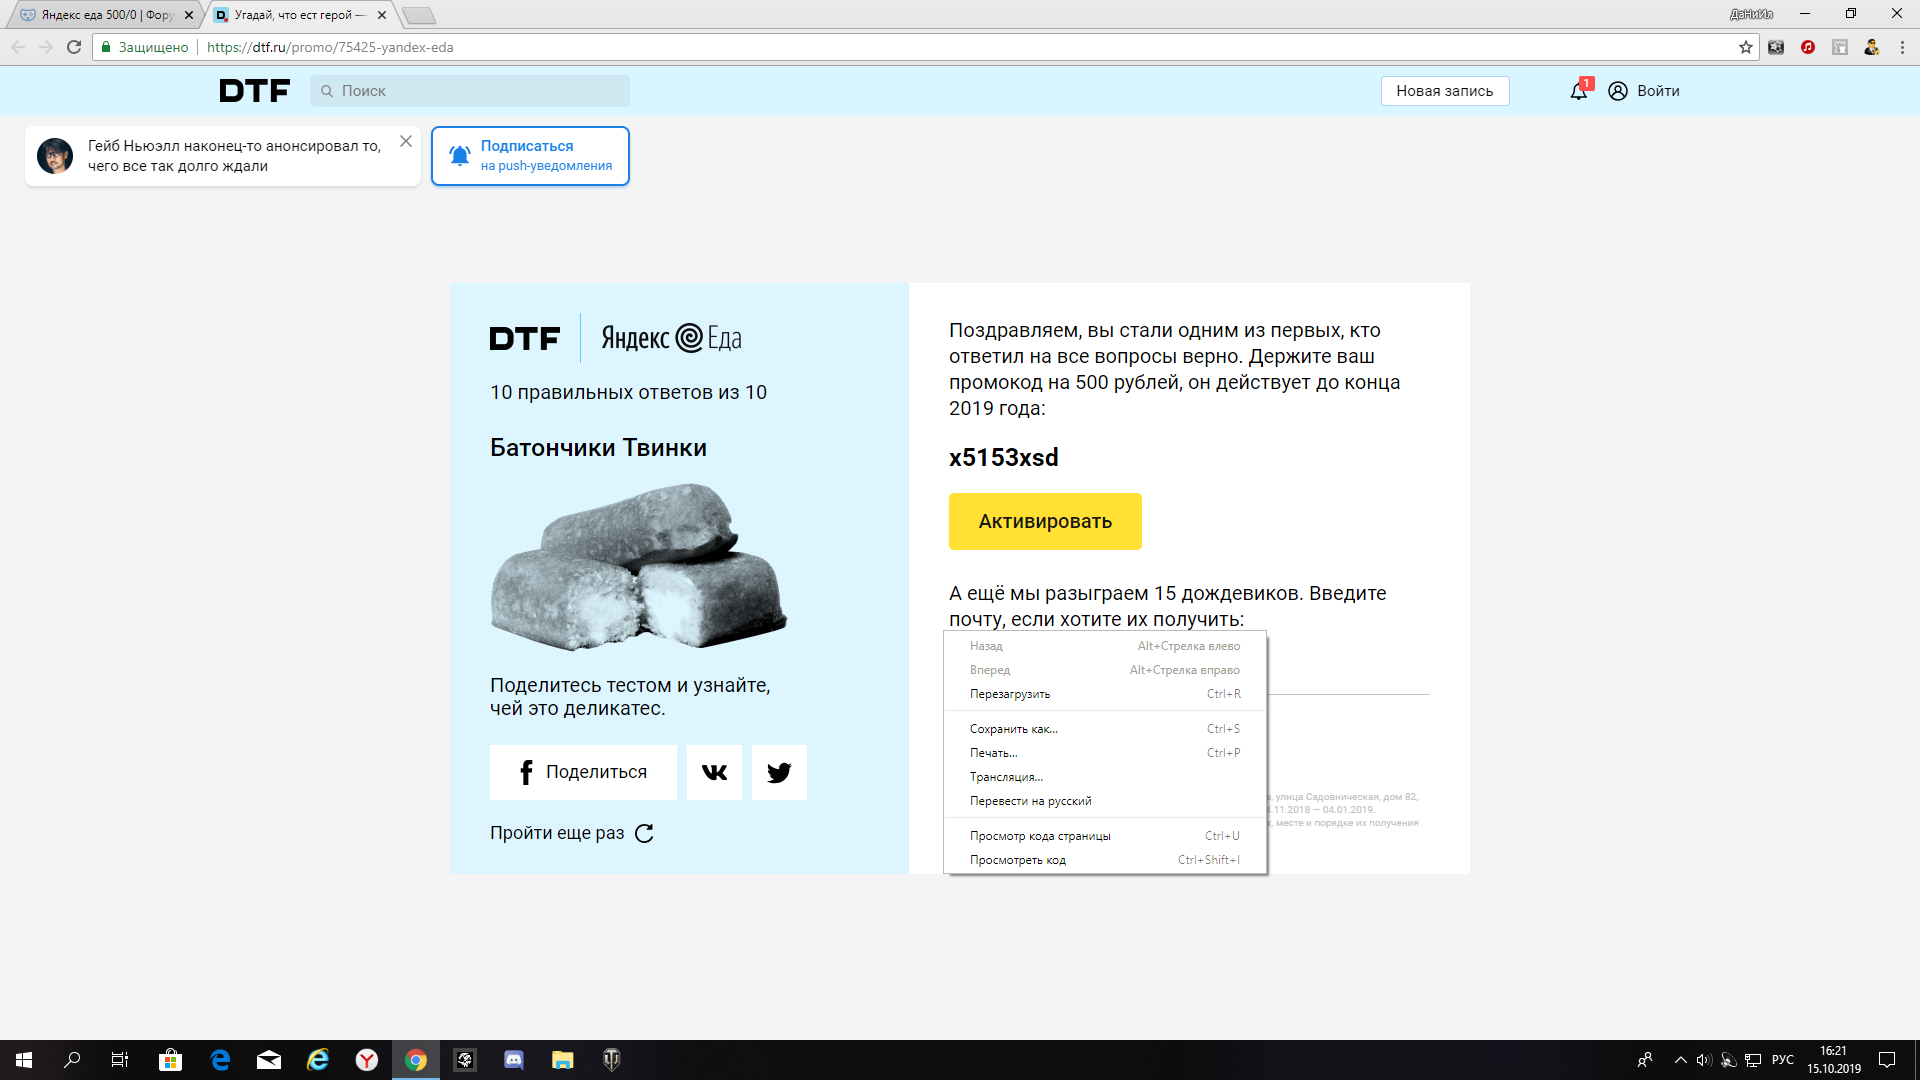
Task: Close the Гейб Ньюэлл news notification
Action: click(x=406, y=142)
